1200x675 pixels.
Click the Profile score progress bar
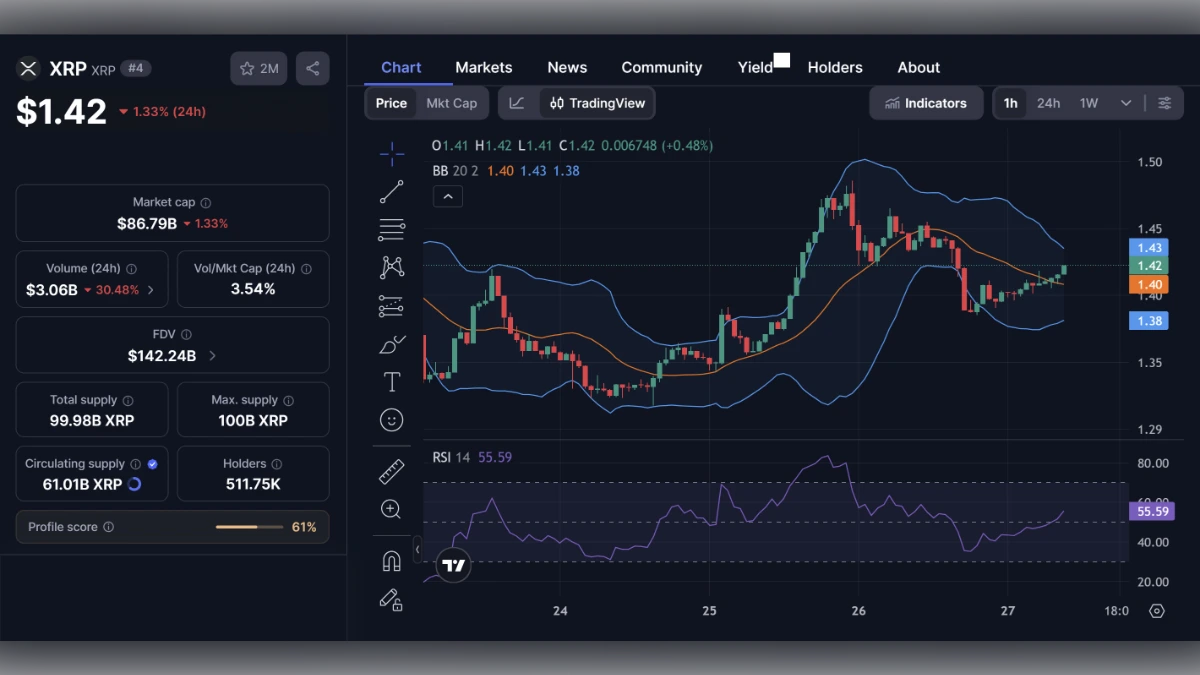(x=249, y=527)
